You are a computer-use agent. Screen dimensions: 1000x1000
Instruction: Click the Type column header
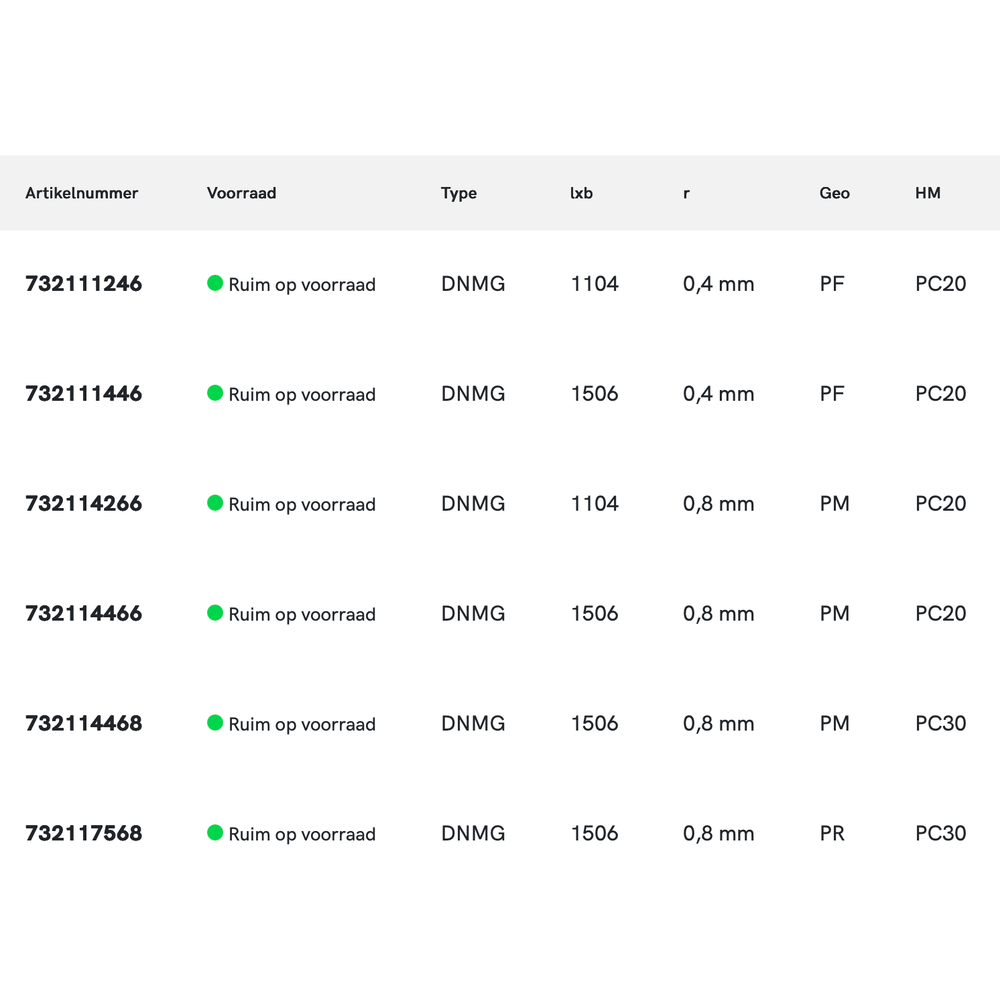459,193
